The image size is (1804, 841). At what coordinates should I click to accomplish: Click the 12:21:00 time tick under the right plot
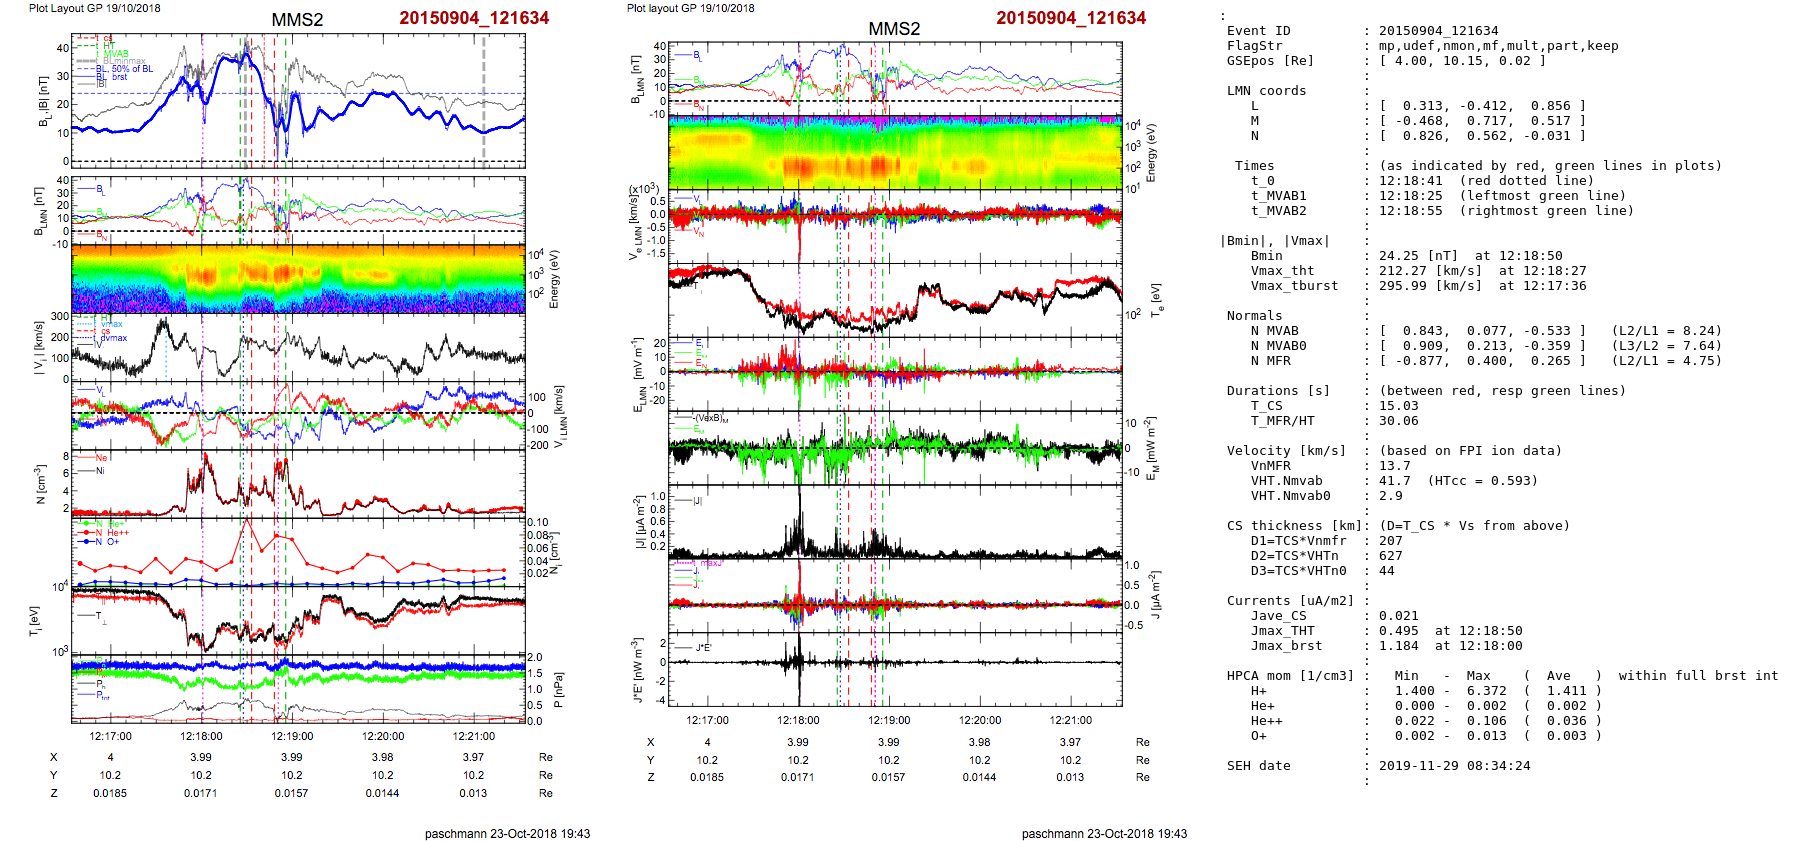(1070, 720)
